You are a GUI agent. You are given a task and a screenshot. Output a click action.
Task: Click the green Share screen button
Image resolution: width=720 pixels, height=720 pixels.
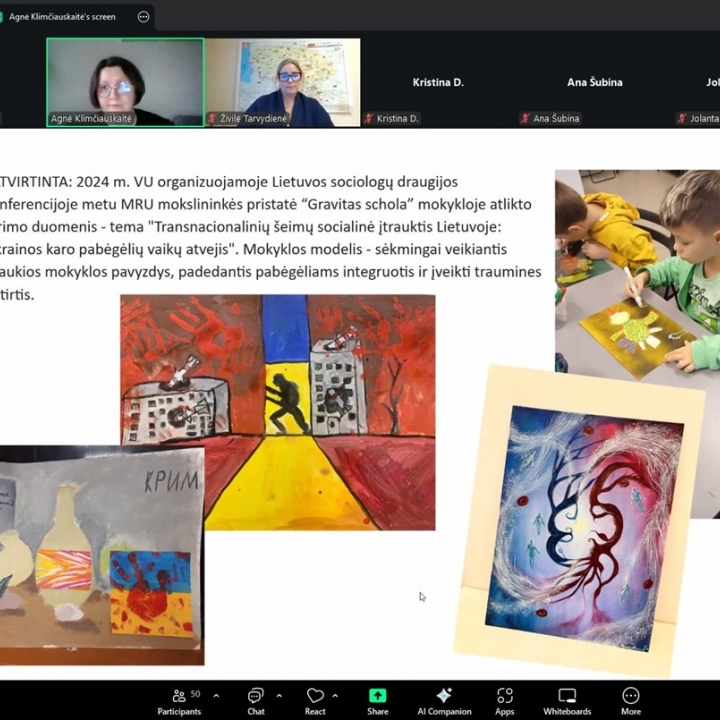tap(377, 700)
